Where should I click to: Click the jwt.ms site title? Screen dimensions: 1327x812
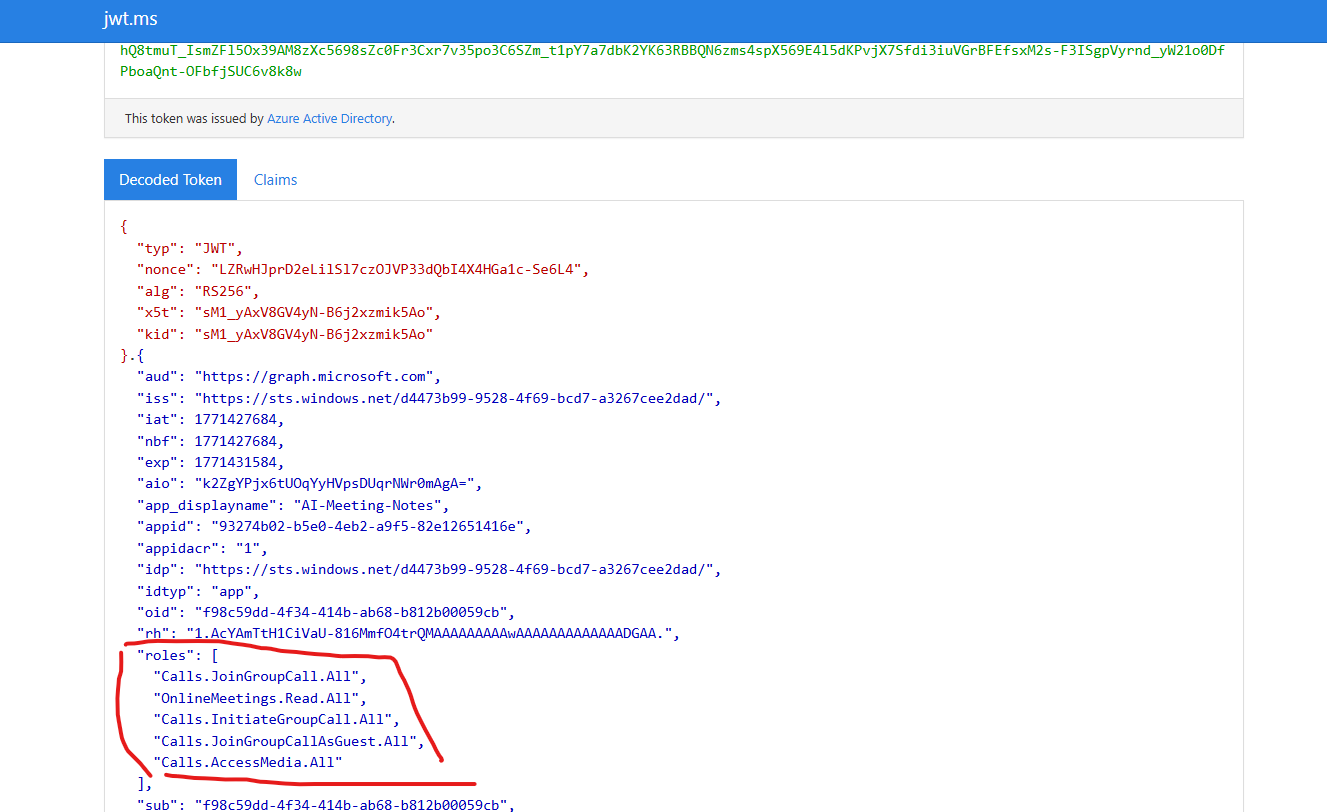coord(130,19)
